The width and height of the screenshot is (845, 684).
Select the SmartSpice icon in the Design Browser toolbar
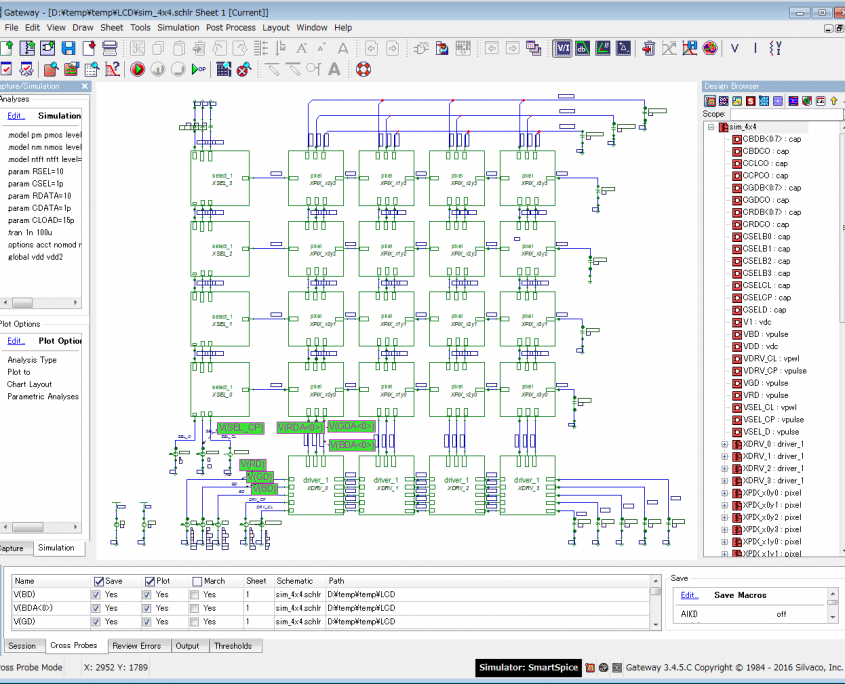(750, 100)
